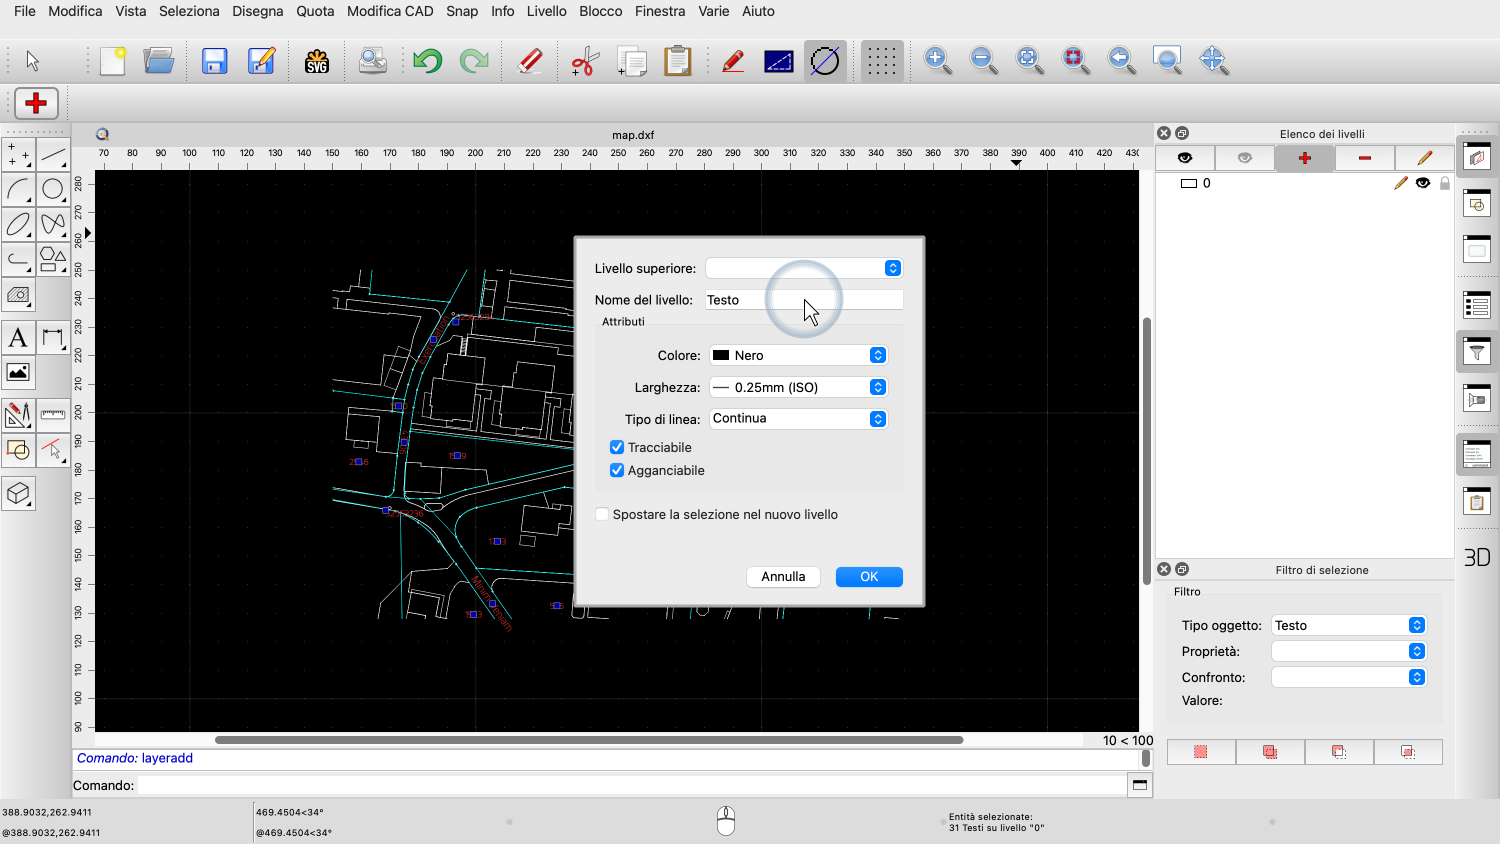Select the scissors Cut icon
Screen dimensions: 1500x844
pos(585,62)
